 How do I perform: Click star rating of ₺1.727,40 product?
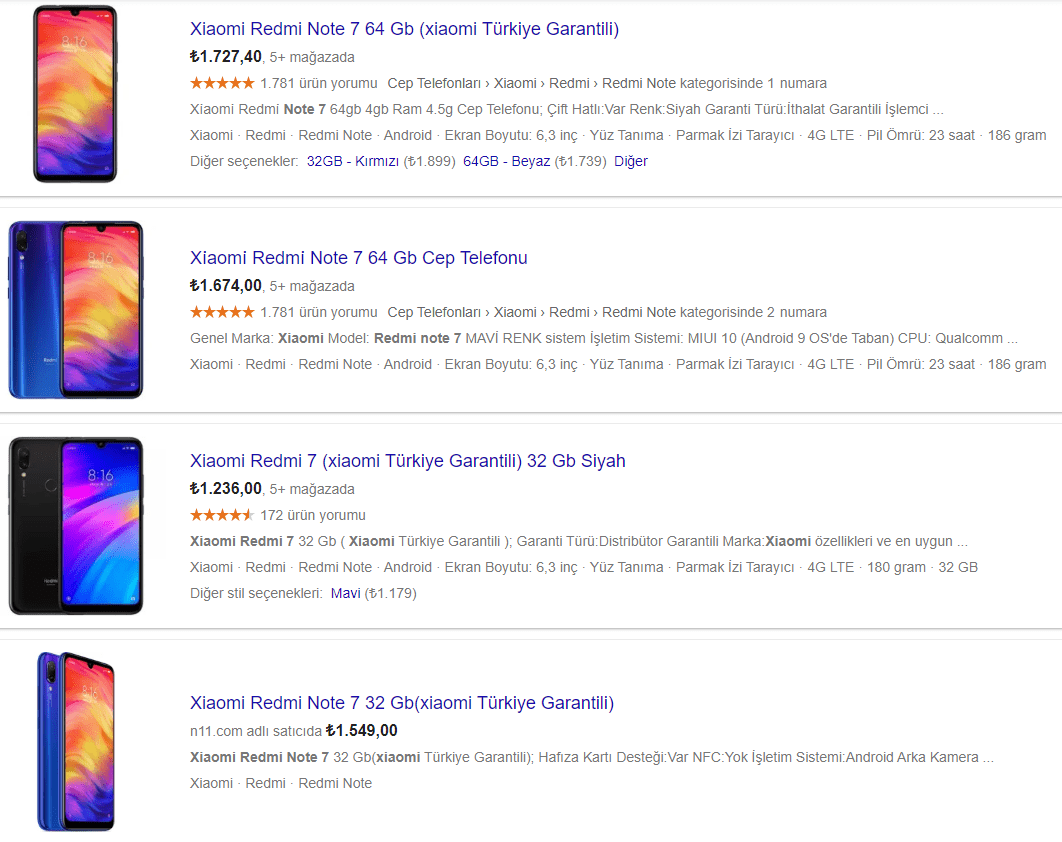[222, 83]
